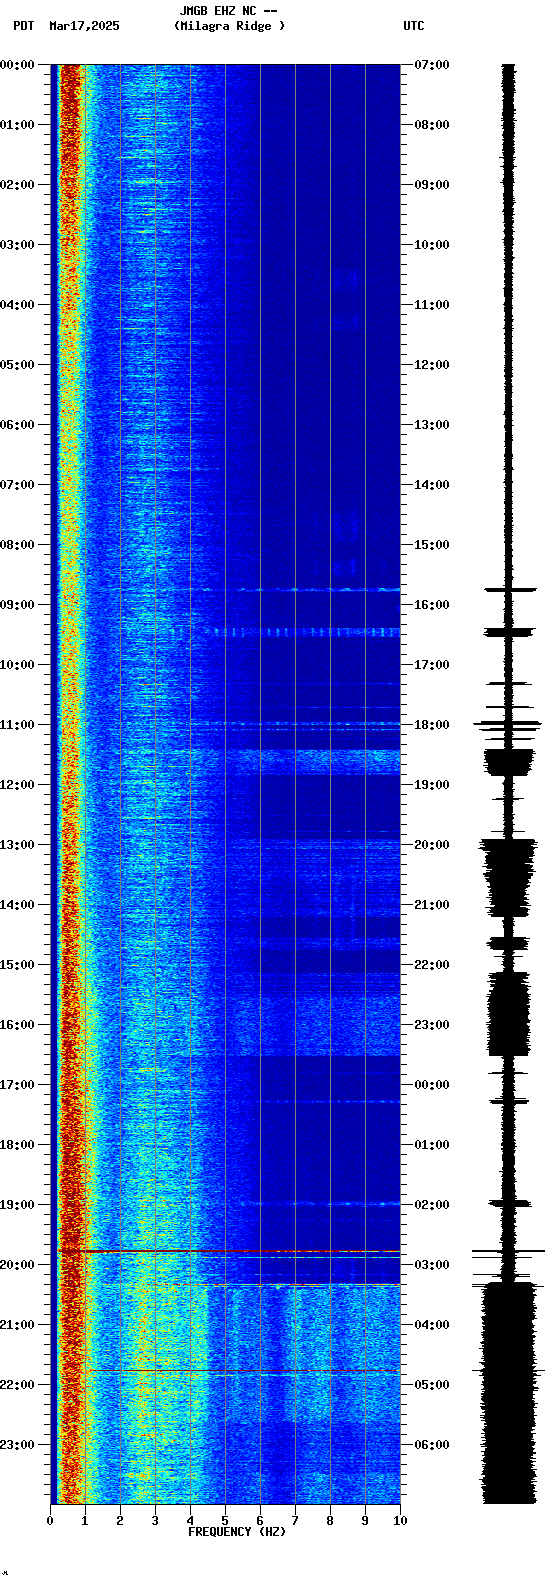
Task: Select the 10:00 label on PDT axis
Action: pyautogui.click(x=17, y=665)
